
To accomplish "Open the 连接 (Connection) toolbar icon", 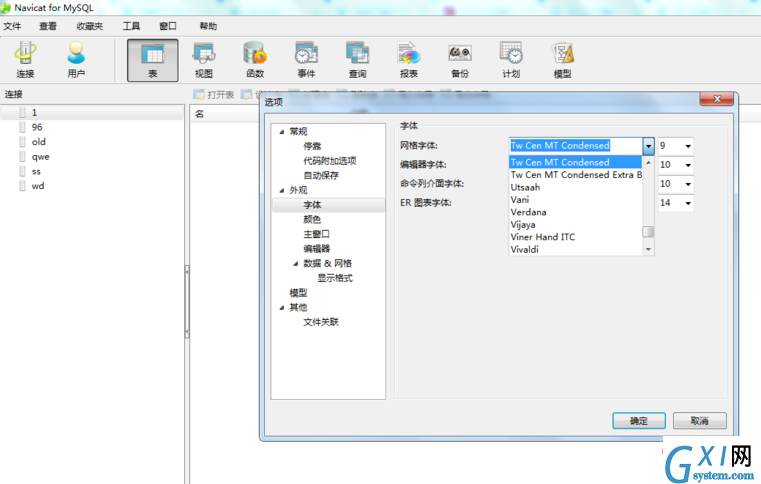I will [x=25, y=60].
